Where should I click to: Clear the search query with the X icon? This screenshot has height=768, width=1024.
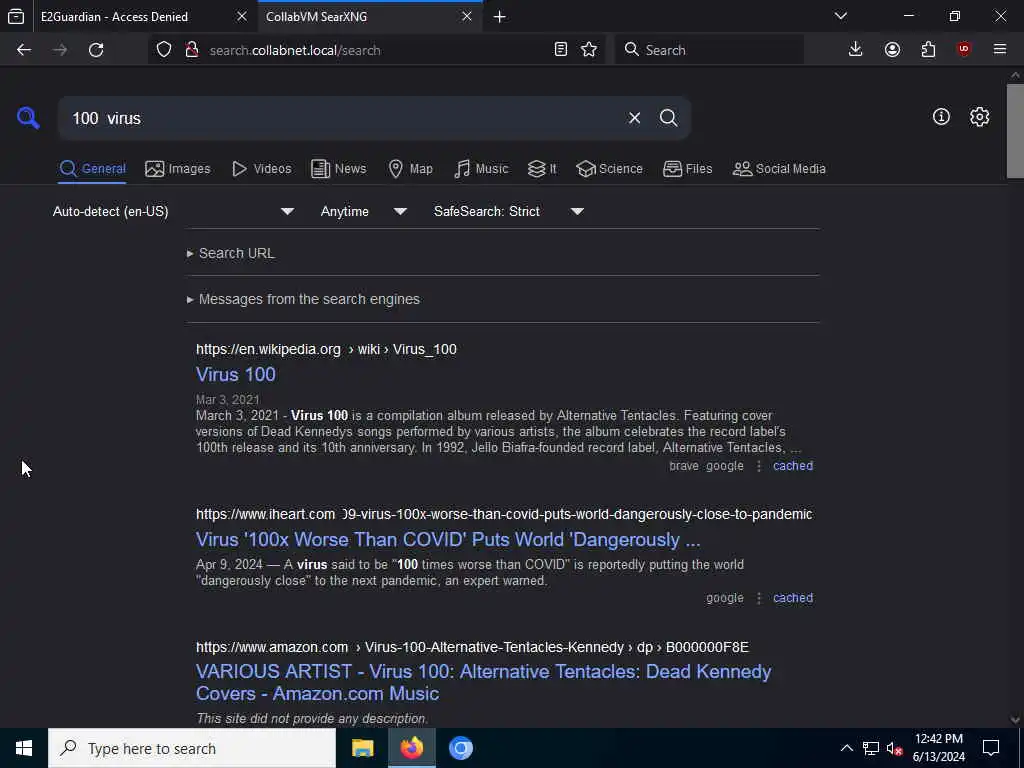tap(634, 118)
